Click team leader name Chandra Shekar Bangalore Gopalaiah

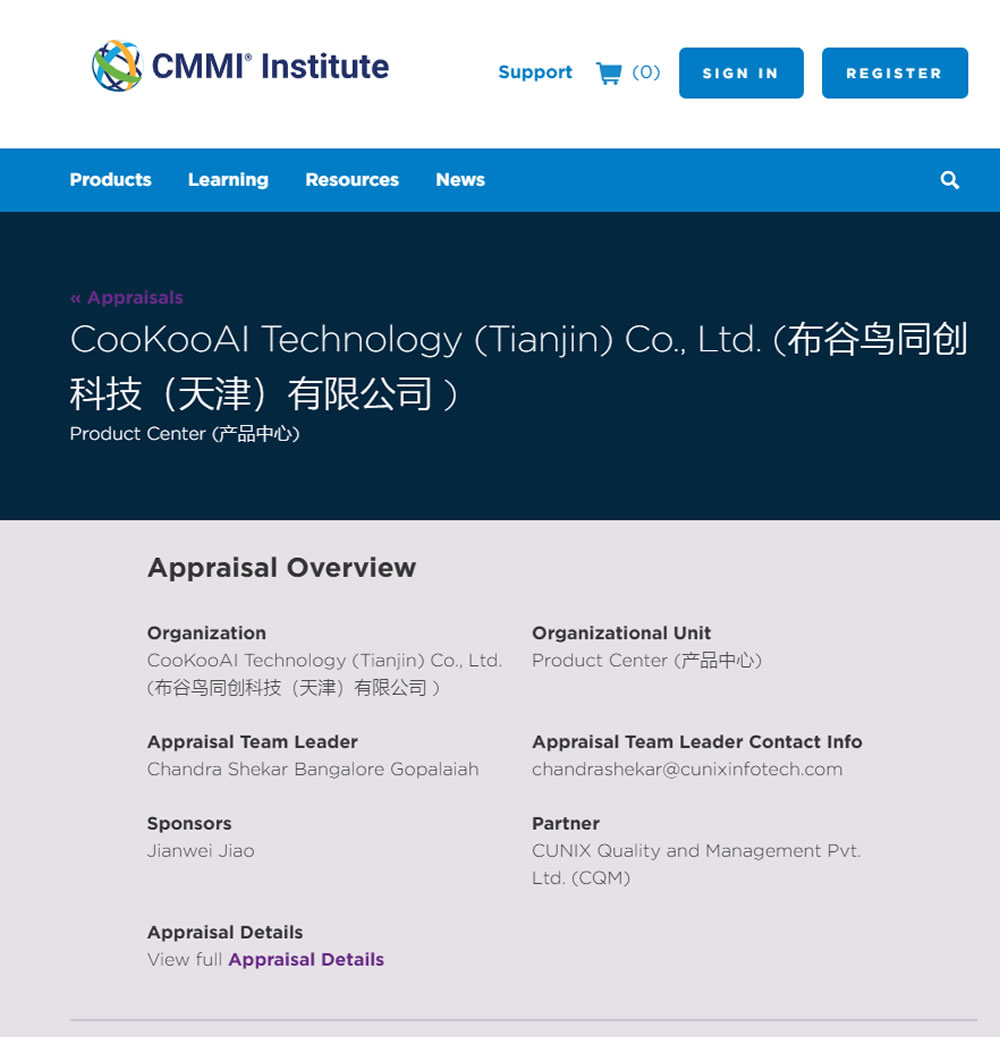tap(313, 769)
